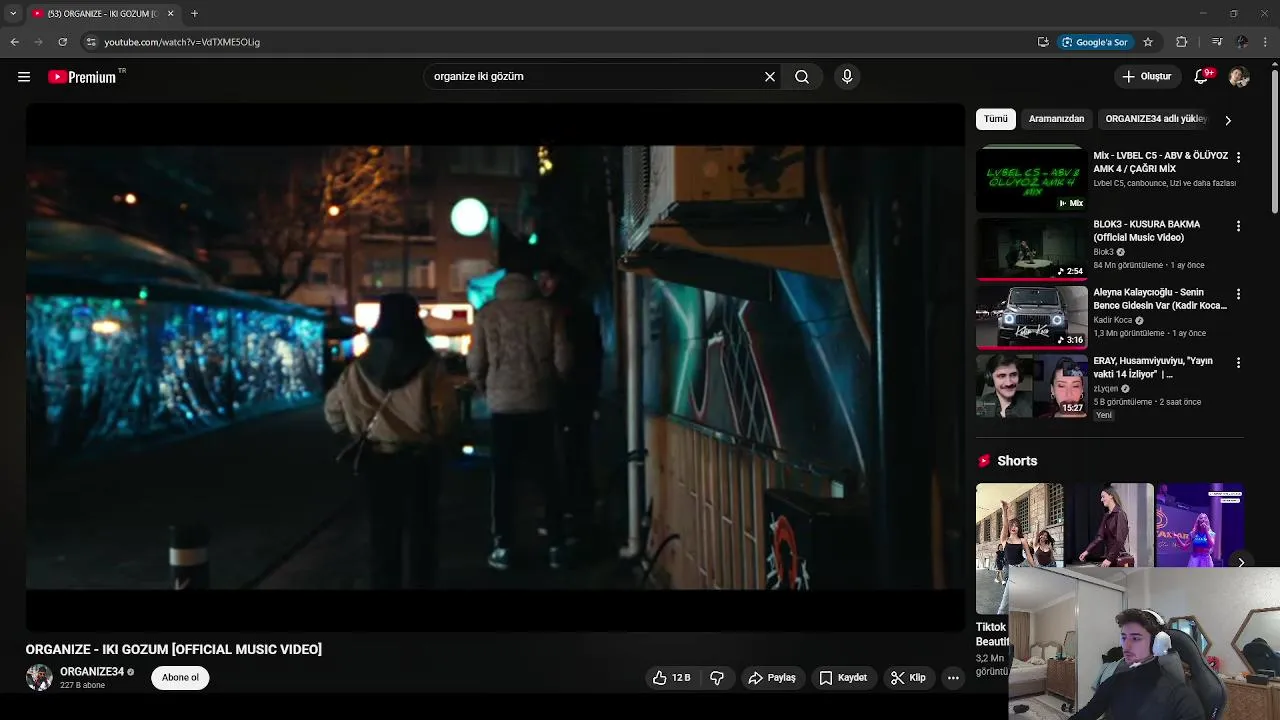The height and width of the screenshot is (720, 1280).
Task: Open a new browser tab
Action: coord(194,14)
